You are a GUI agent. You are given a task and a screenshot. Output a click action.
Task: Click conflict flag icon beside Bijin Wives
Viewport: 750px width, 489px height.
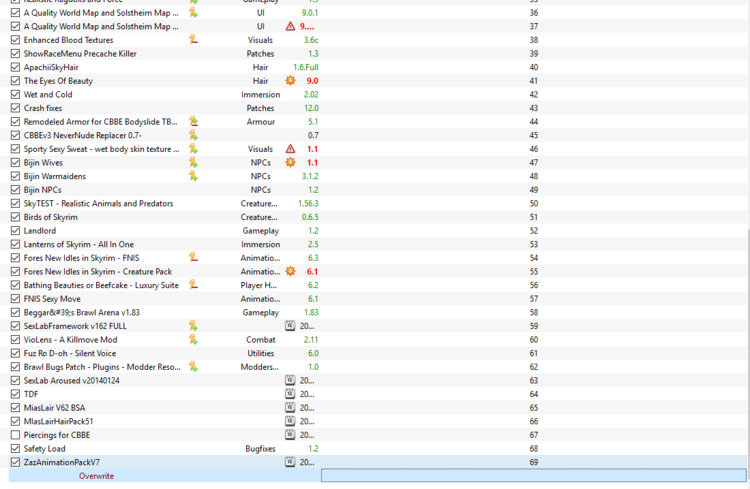point(193,163)
